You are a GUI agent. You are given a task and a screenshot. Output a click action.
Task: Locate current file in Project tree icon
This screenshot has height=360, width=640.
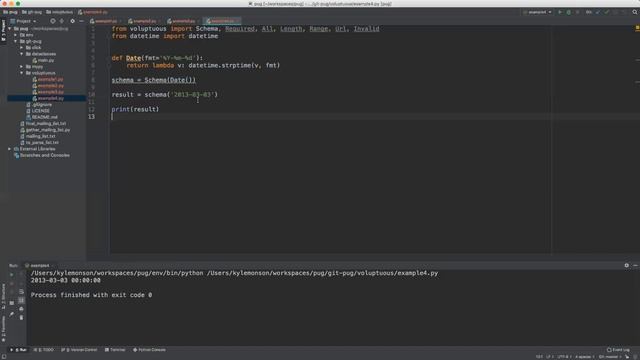pos(53,21)
